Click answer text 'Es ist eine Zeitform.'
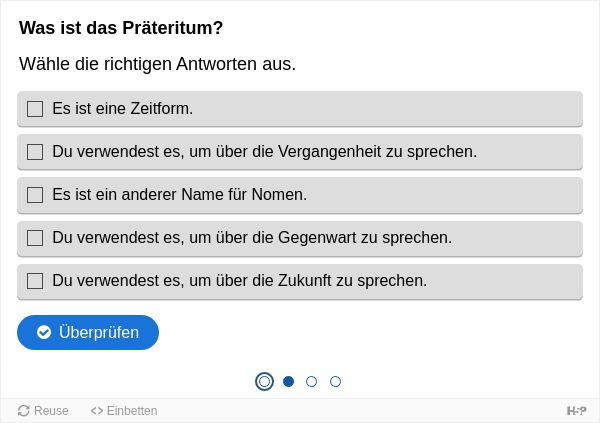The height and width of the screenshot is (423, 600). (123, 109)
